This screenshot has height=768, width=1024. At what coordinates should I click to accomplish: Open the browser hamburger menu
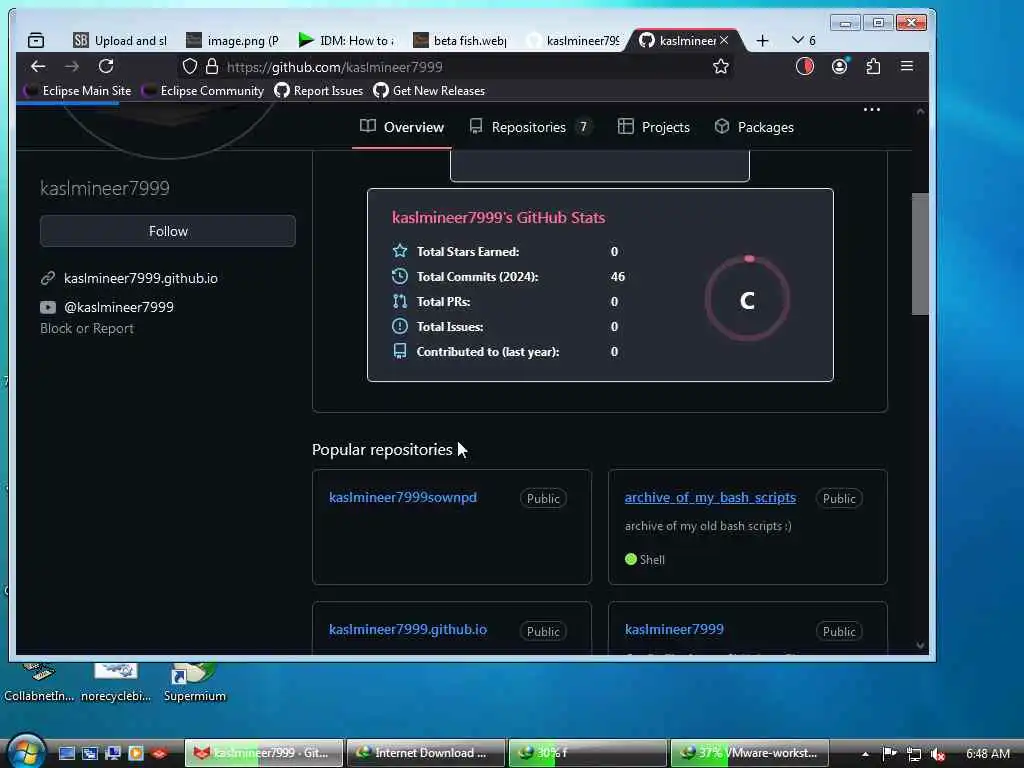[x=906, y=67]
